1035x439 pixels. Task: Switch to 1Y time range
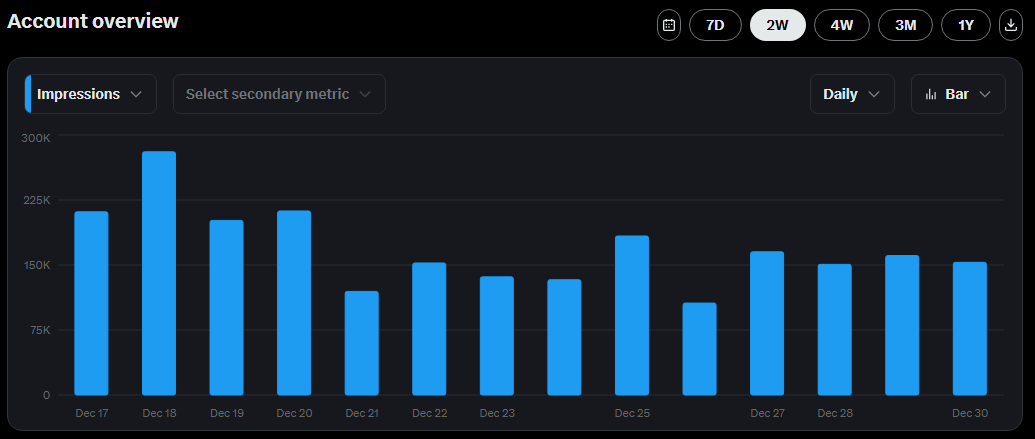click(966, 25)
